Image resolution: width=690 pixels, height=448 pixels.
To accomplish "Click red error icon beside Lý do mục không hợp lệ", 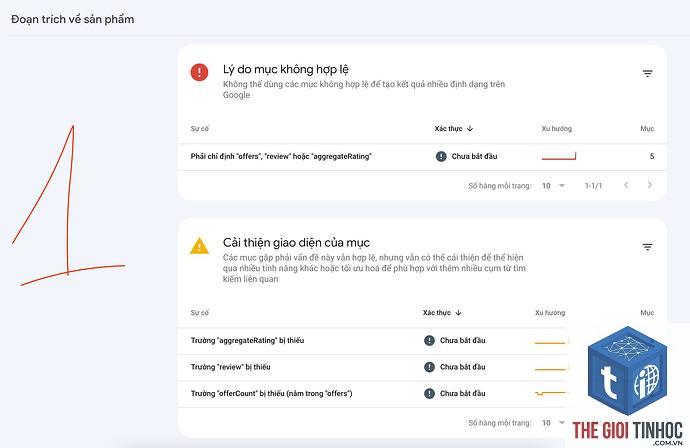I will [199, 72].
